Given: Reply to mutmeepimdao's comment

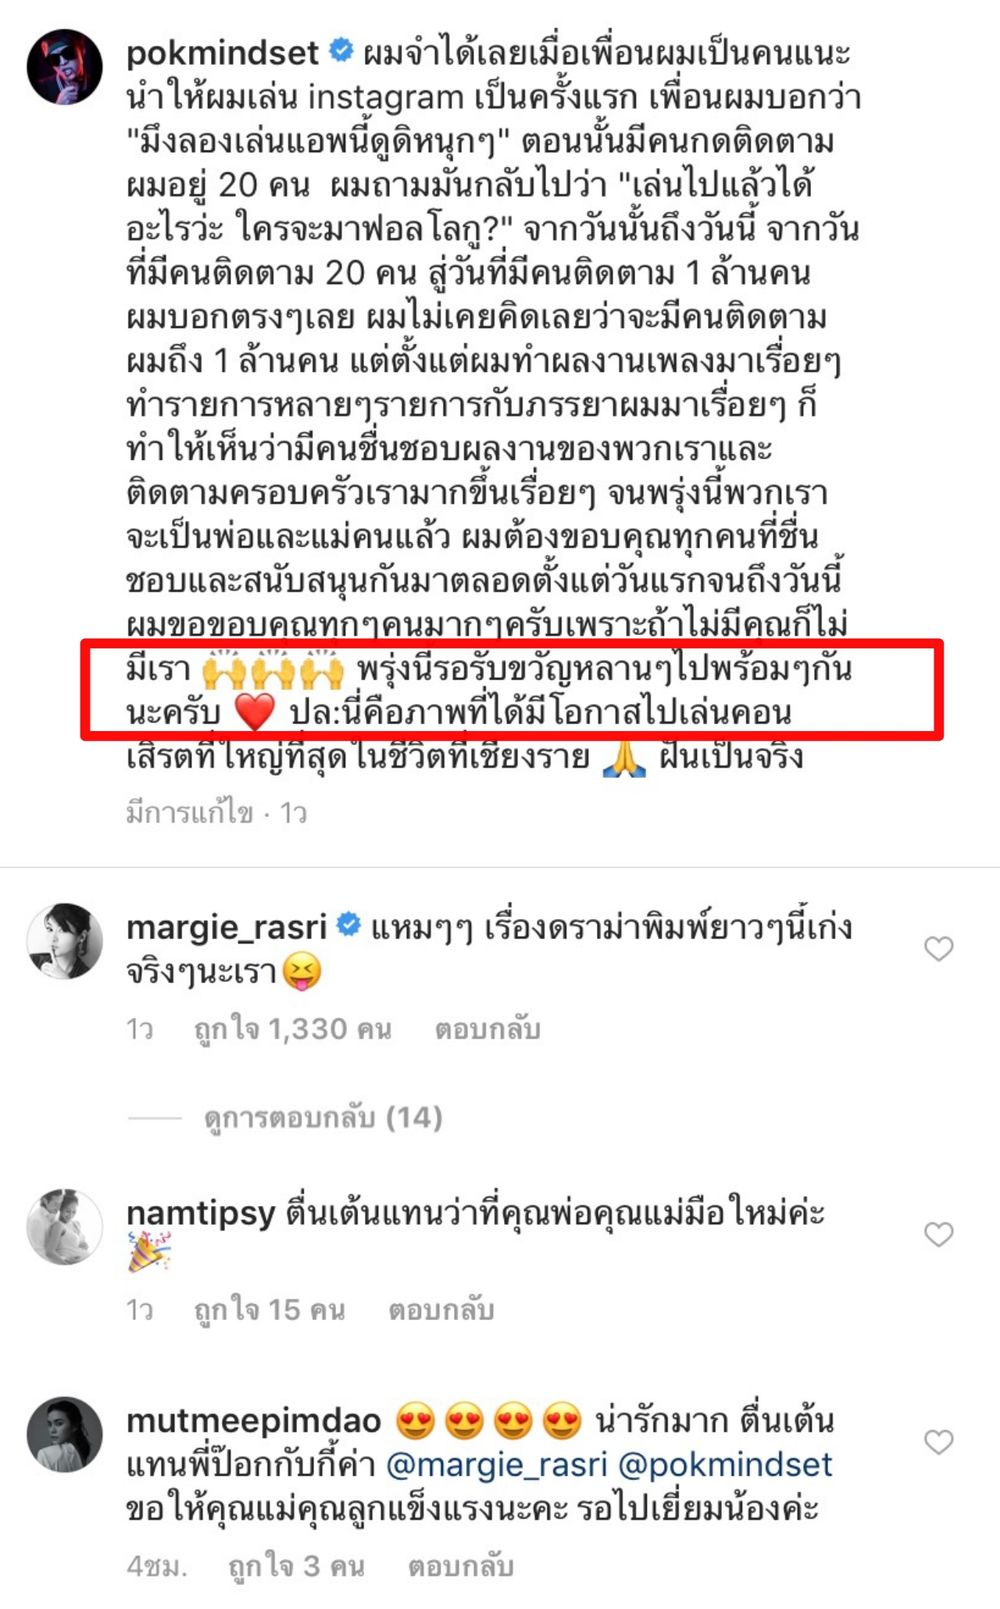Looking at the screenshot, I should pyautogui.click(x=460, y=1566).
